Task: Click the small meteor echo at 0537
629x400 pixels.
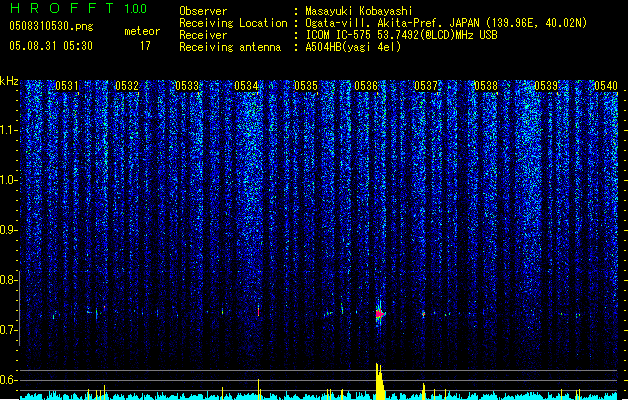Action: [x=423, y=314]
